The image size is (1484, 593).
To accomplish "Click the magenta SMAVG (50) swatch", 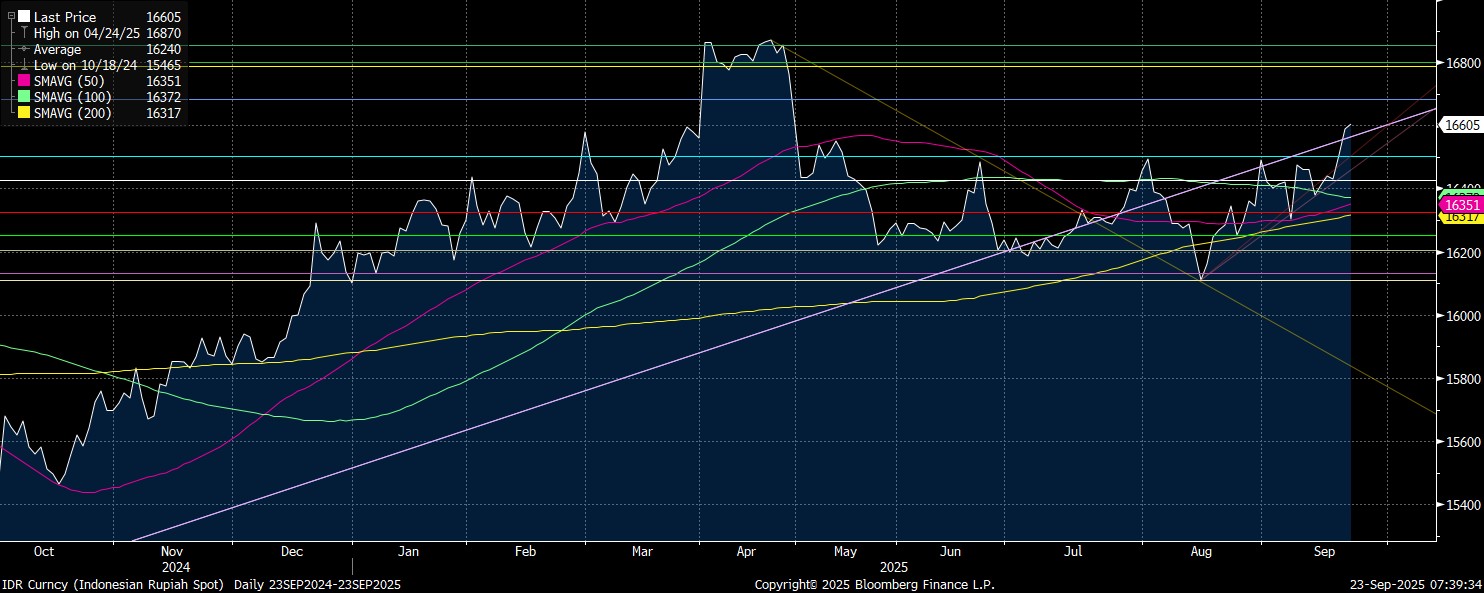I will point(25,81).
